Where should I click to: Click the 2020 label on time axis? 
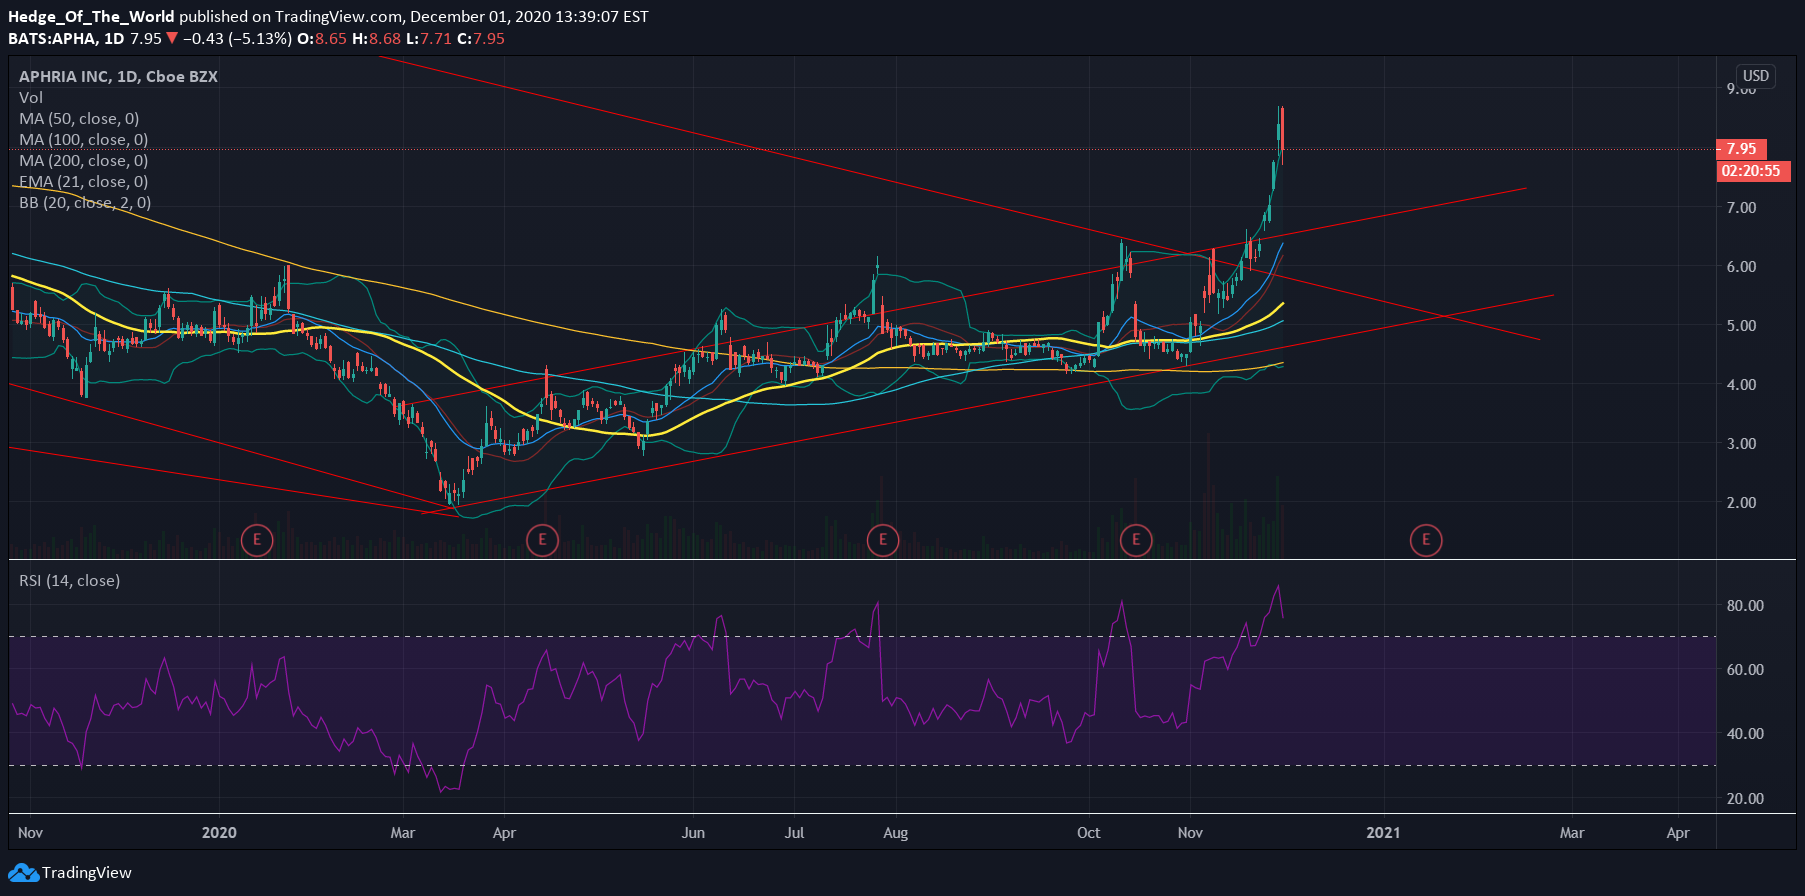(x=219, y=832)
